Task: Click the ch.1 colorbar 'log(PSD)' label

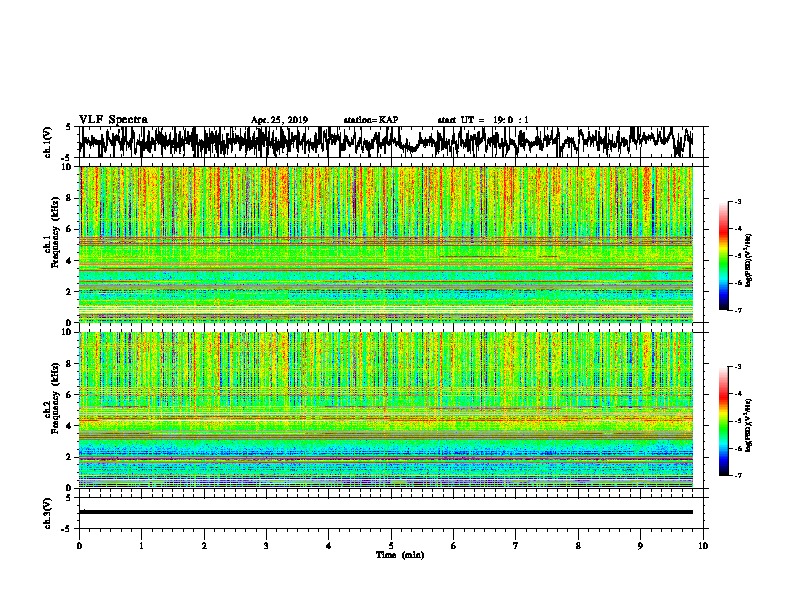Action: point(748,261)
